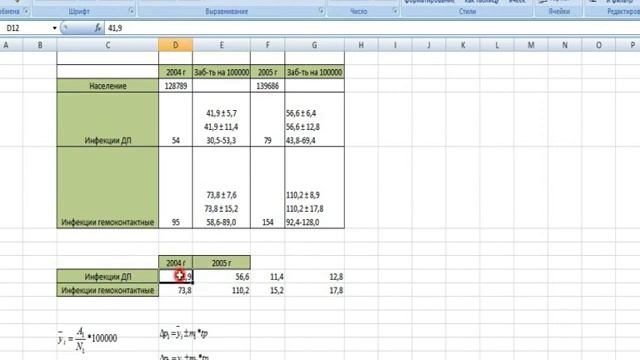Image resolution: width=640 pixels, height=360 pixels.
Task: Select Инфекции гемоконтактные cell in upper table
Action: [108, 188]
